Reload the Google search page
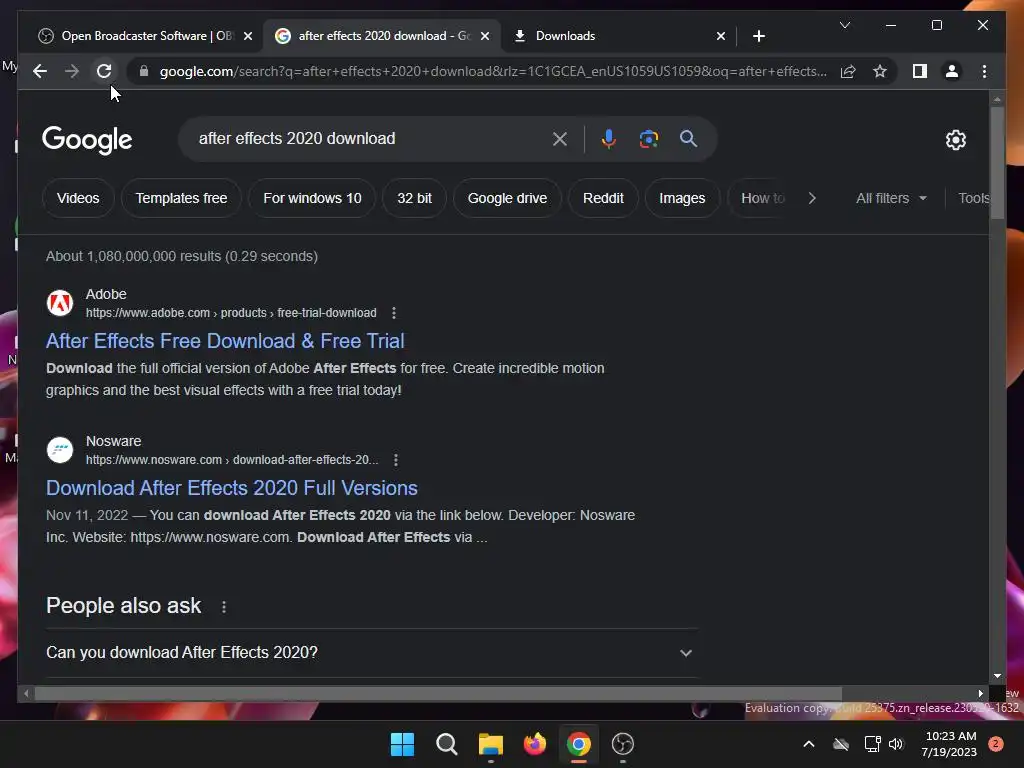This screenshot has width=1024, height=768. click(104, 71)
